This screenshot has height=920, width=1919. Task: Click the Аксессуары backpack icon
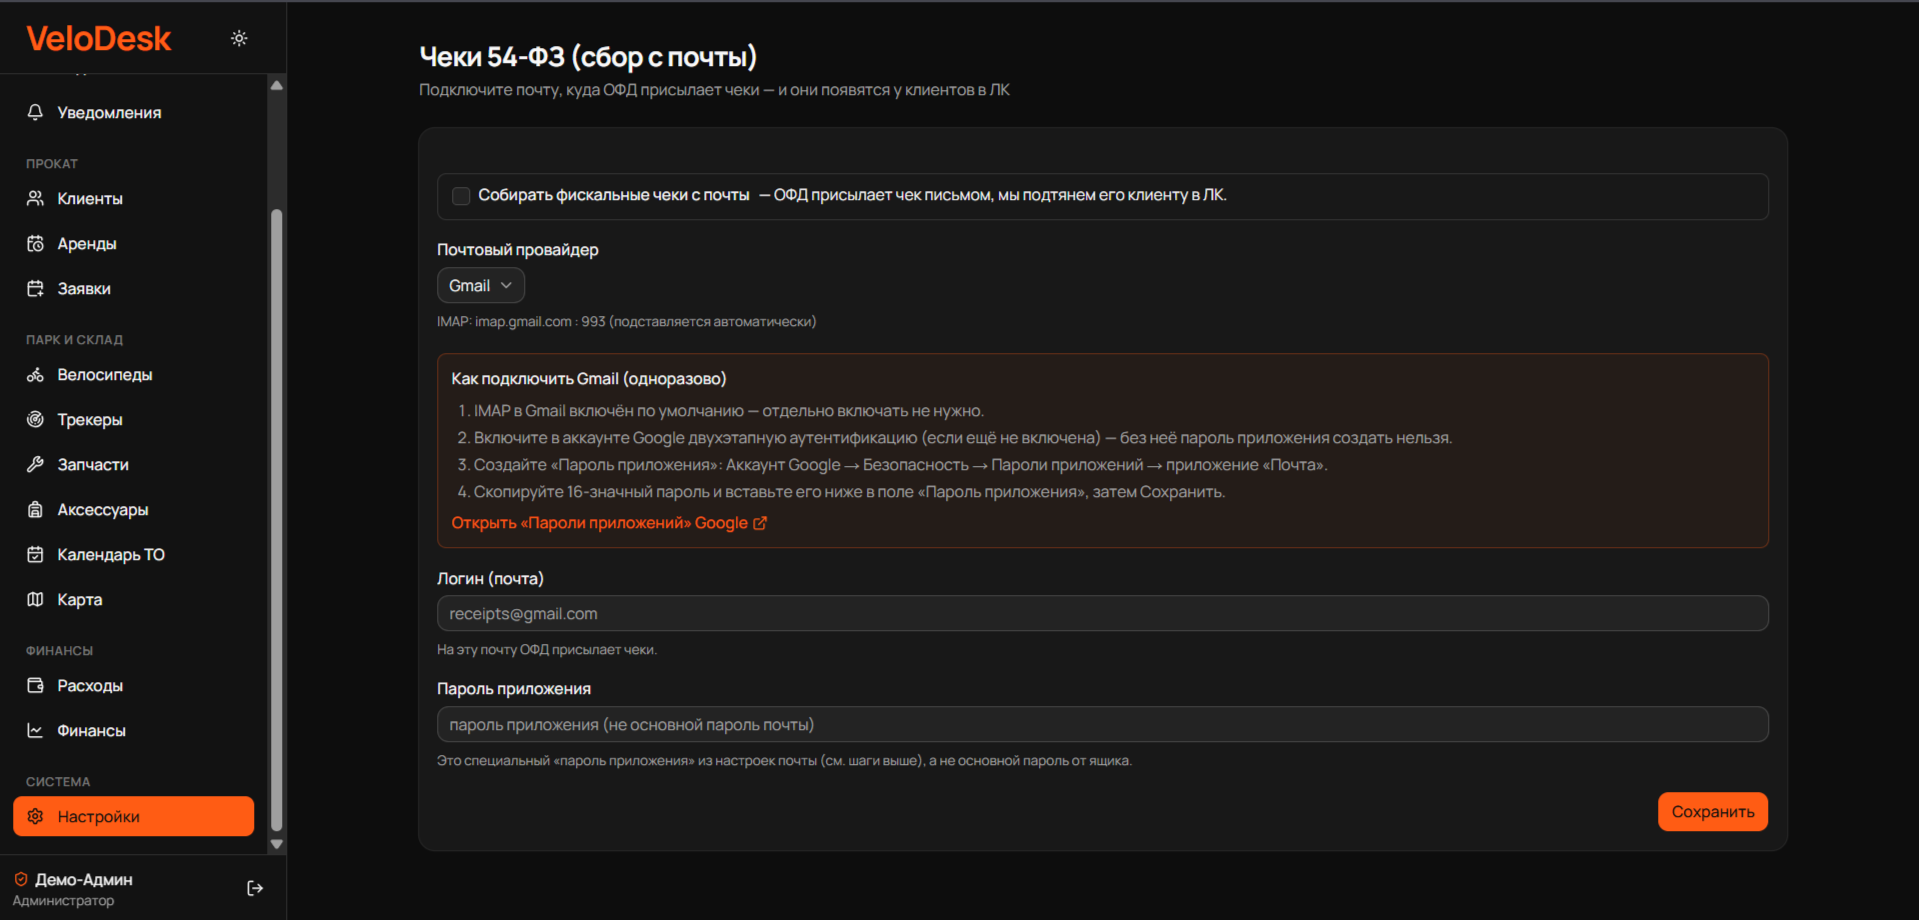[35, 509]
